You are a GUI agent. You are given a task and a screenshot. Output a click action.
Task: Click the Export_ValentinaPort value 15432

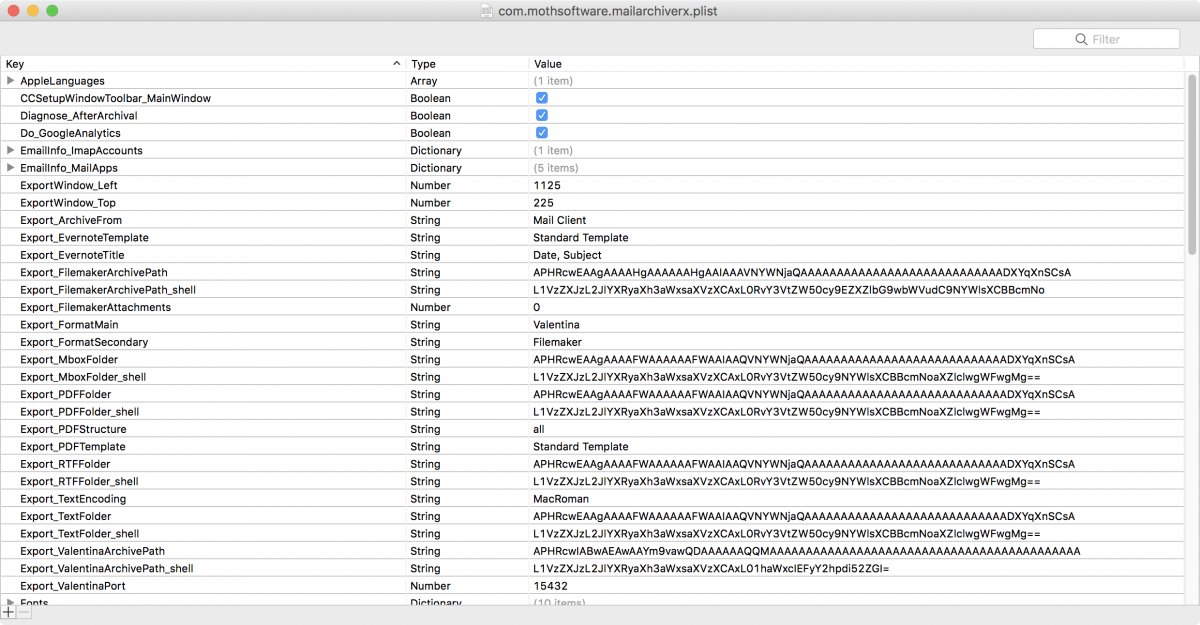[550, 586]
